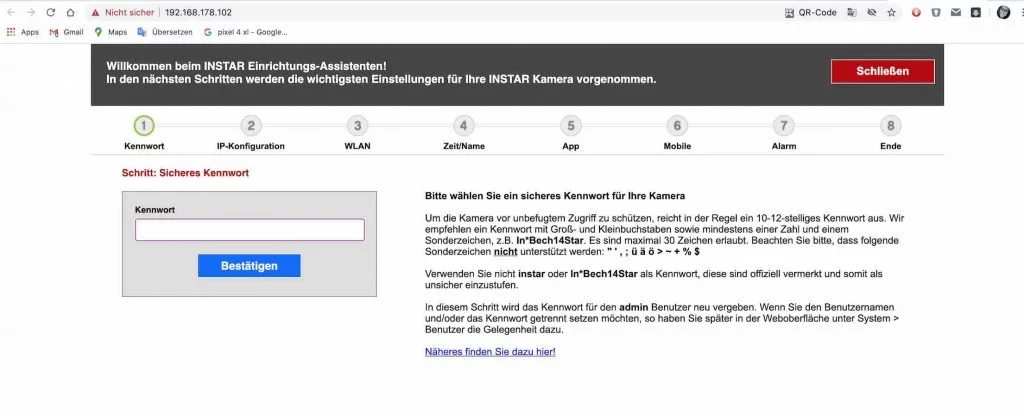
Task: Click the Schritt: Sicheres Kennwort heading
Action: click(185, 173)
